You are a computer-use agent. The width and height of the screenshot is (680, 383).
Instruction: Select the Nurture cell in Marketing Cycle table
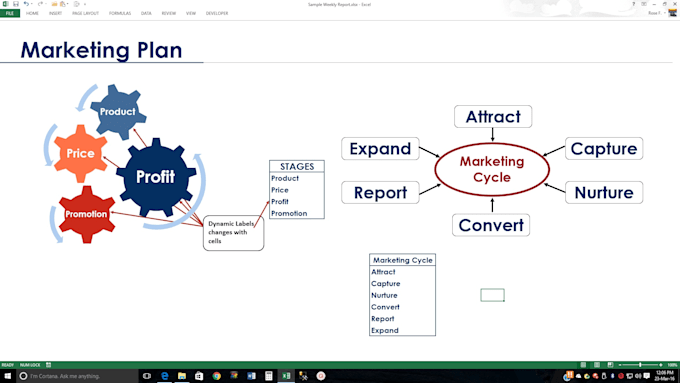402,295
